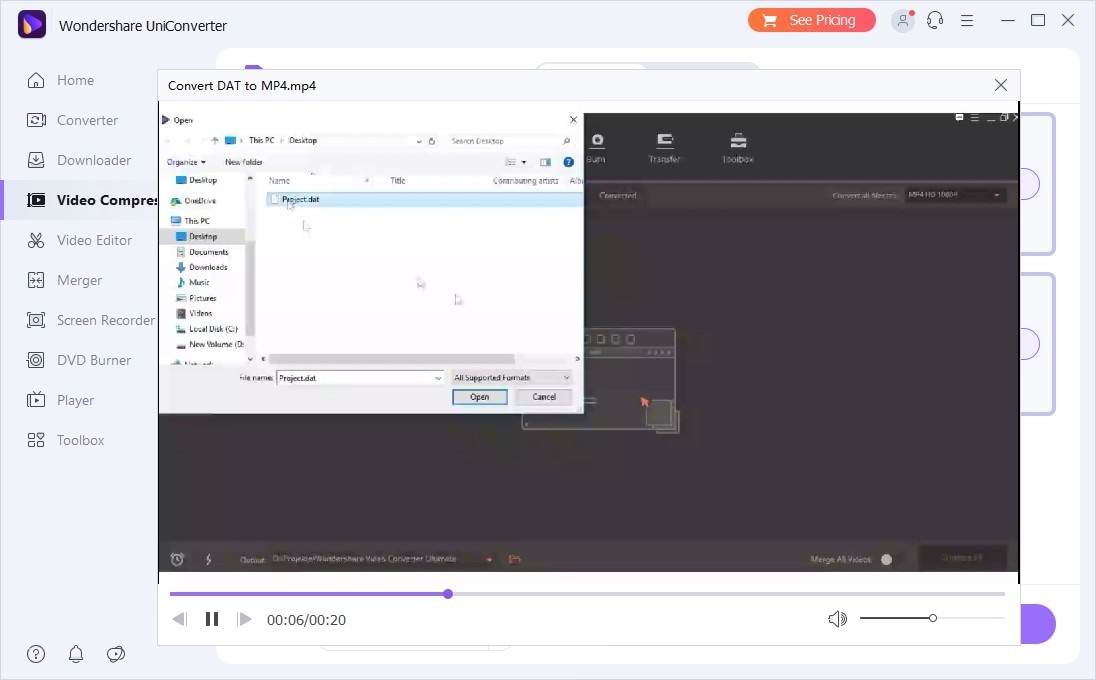Open the feedback chat icon

tap(116, 654)
